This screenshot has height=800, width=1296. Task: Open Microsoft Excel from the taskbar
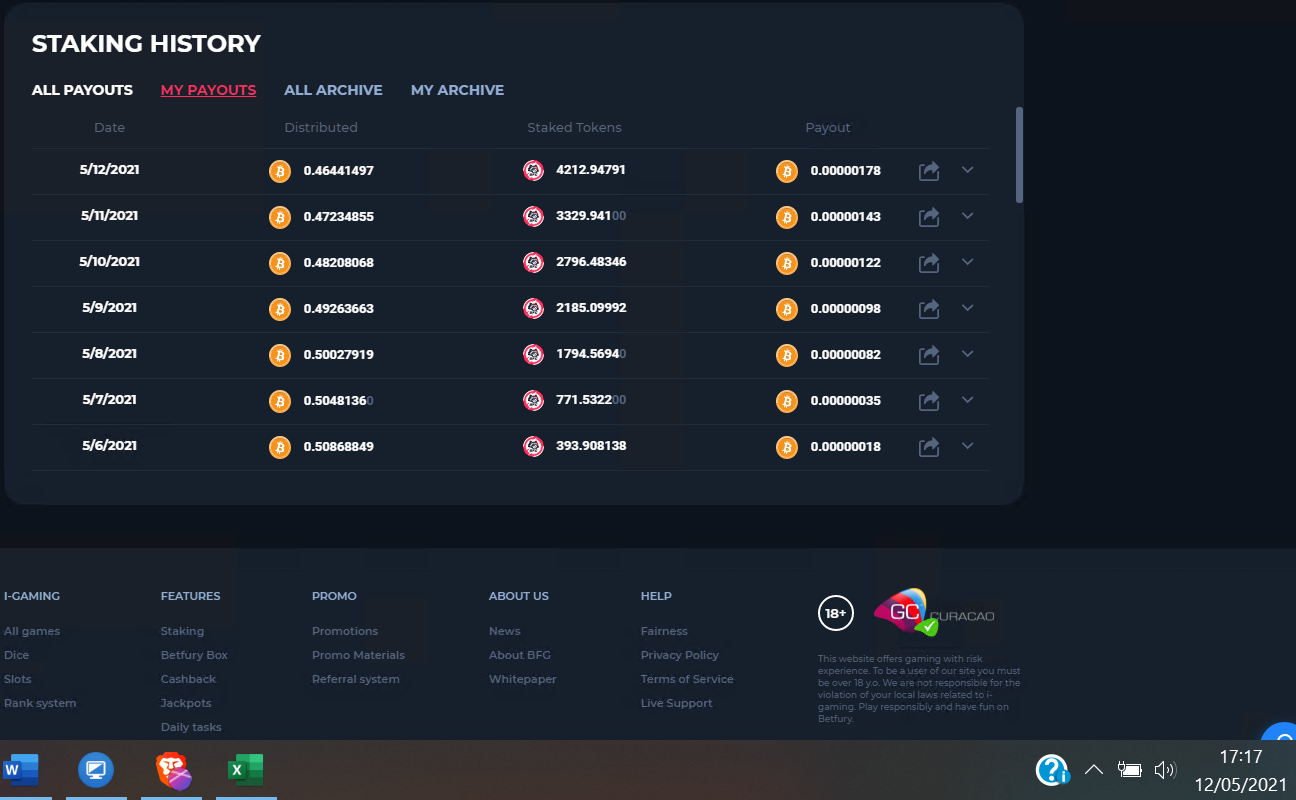click(245, 770)
